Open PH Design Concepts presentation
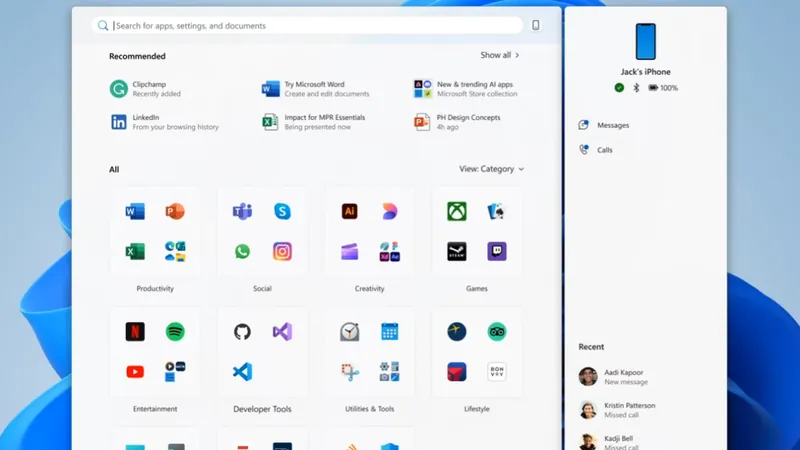The width and height of the screenshot is (800, 450). coord(457,122)
